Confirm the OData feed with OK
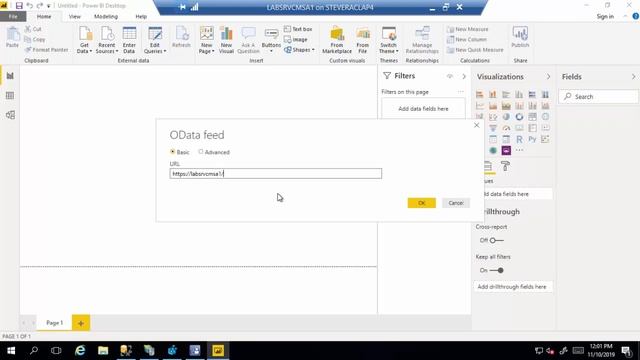 pos(421,203)
